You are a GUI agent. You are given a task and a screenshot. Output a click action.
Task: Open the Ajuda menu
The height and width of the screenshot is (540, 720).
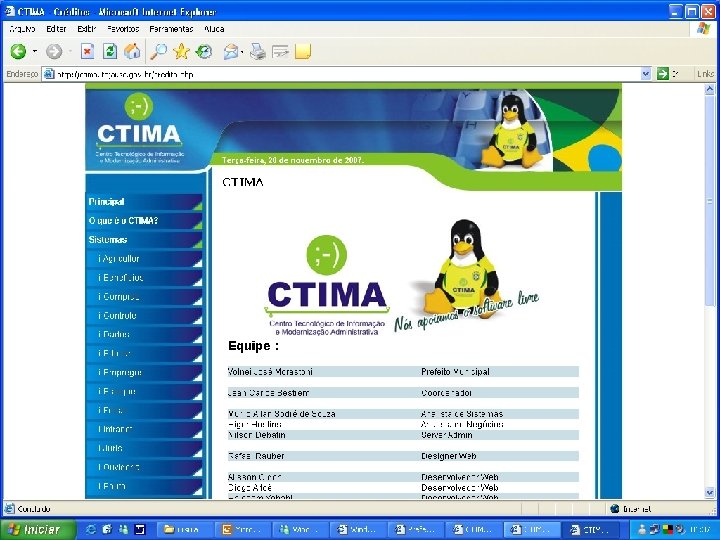click(214, 29)
